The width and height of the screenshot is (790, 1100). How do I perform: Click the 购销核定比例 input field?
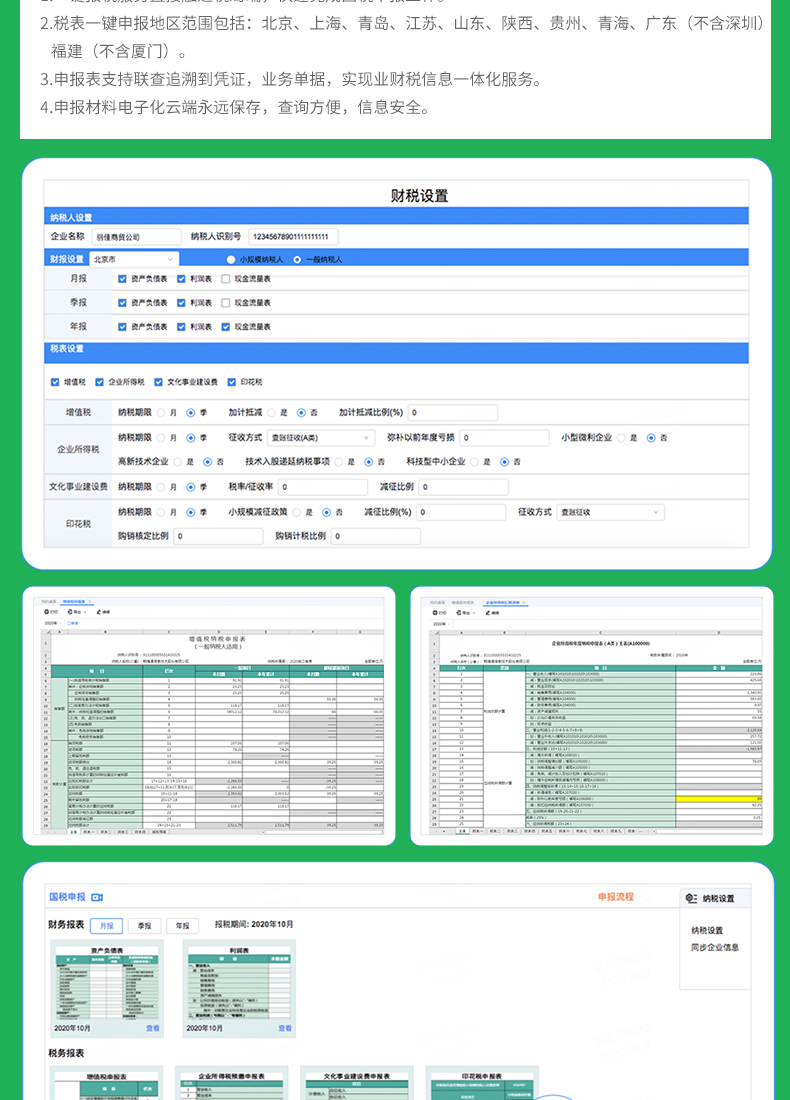pos(218,537)
